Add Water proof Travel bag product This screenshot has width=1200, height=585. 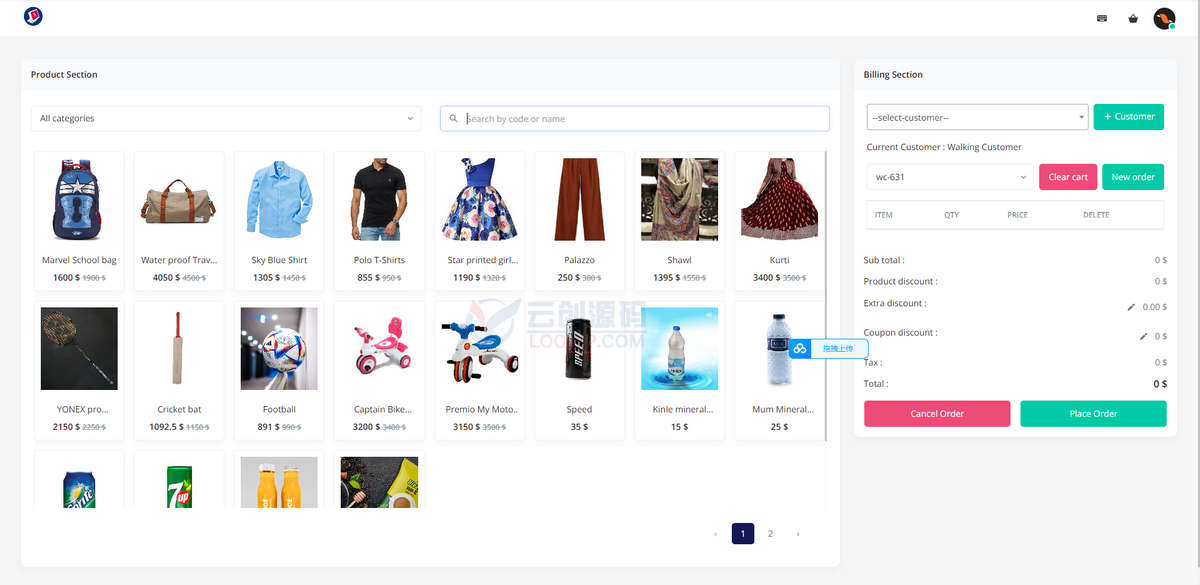[x=179, y=221]
